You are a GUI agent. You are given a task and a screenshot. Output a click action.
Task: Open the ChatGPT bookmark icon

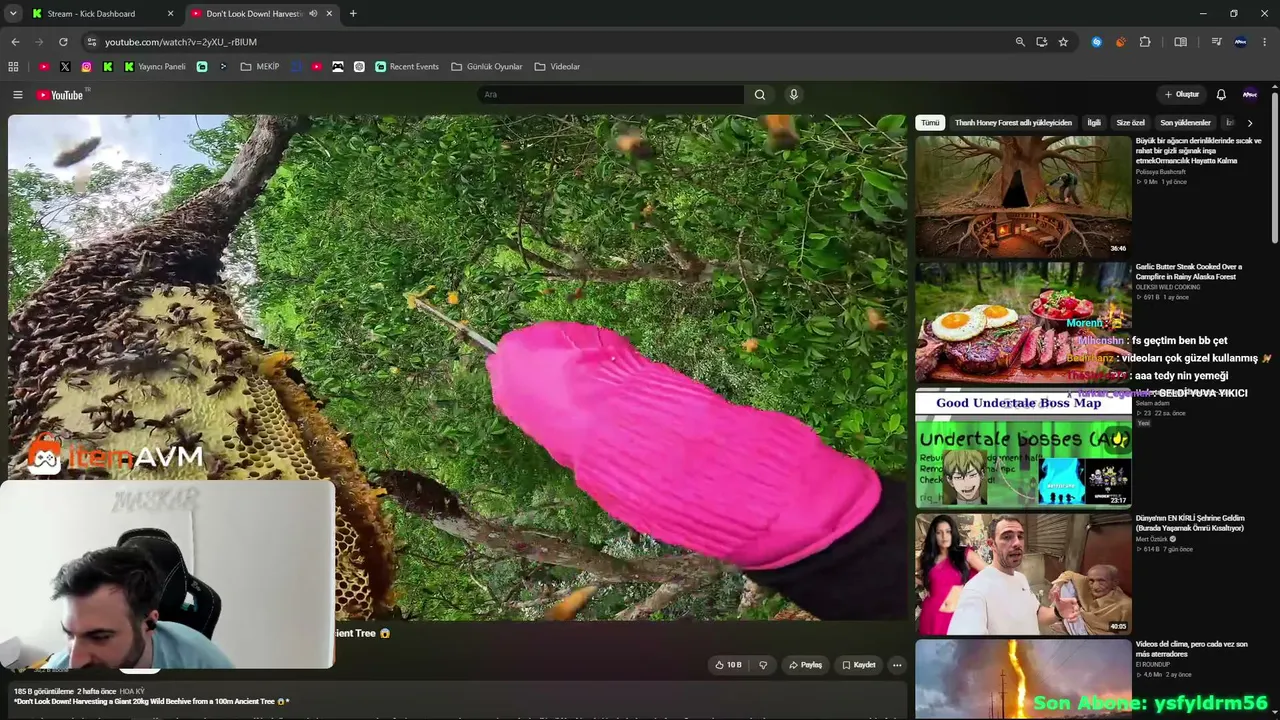pyautogui.click(x=359, y=67)
